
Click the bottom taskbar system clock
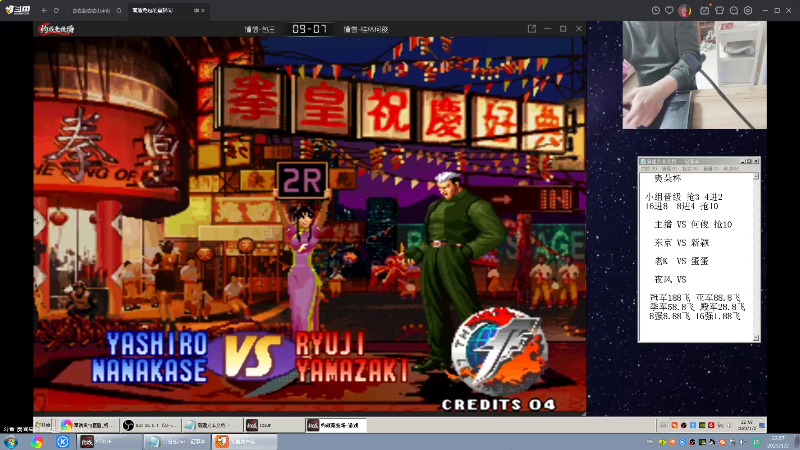coord(778,442)
